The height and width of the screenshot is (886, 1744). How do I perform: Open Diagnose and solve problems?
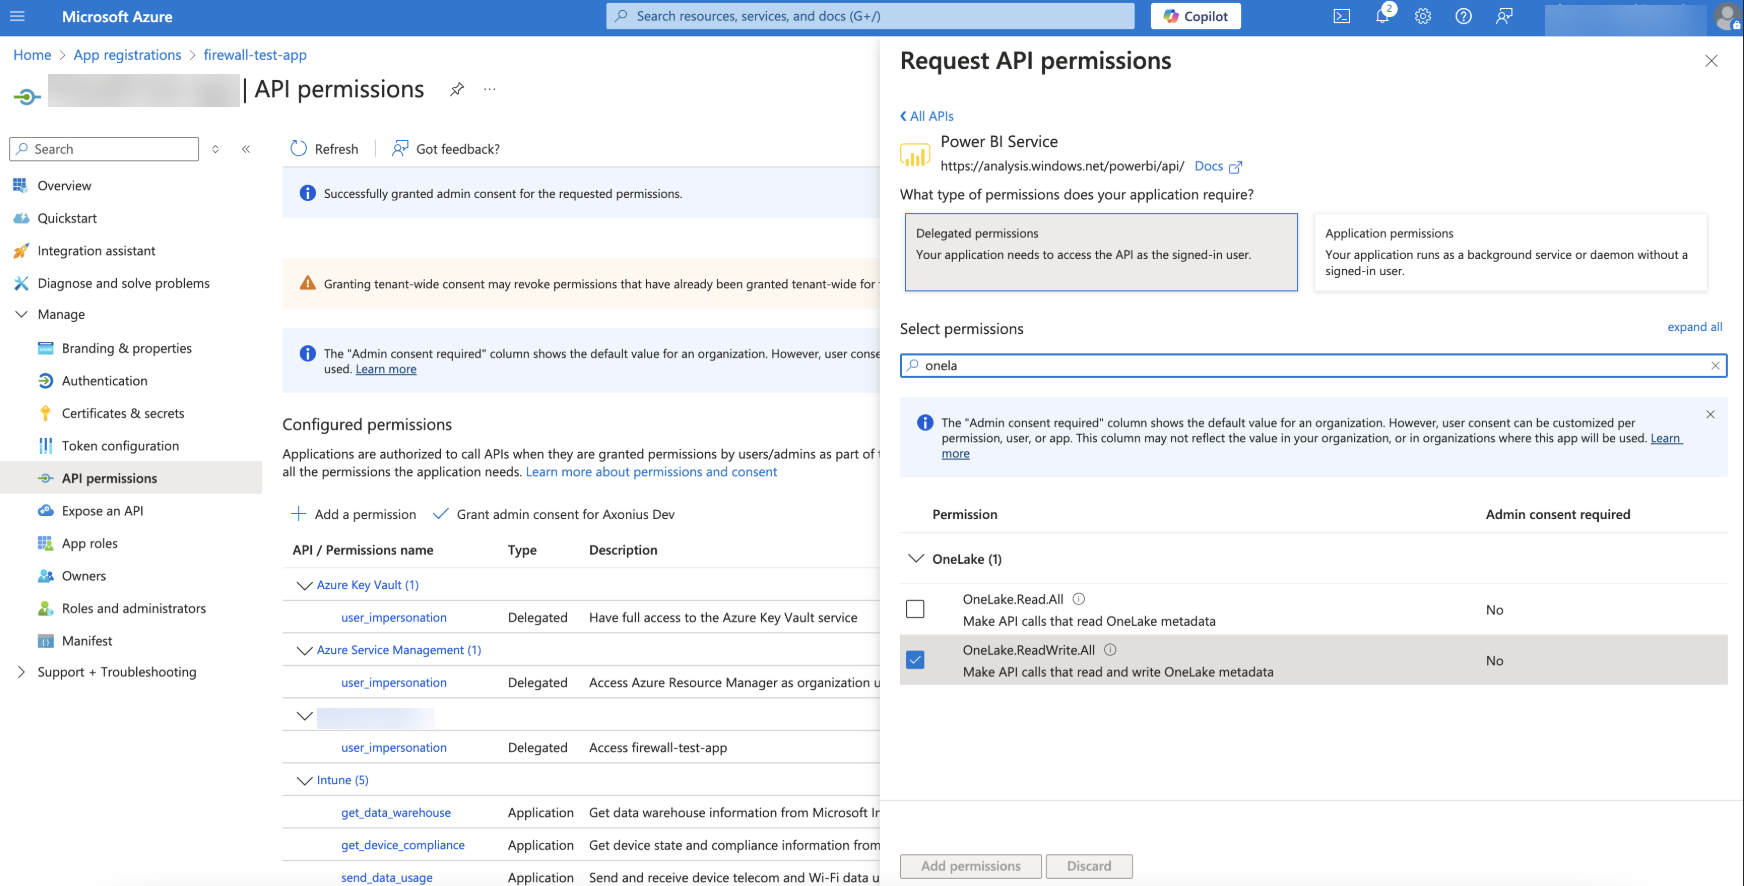pyautogui.click(x=123, y=283)
